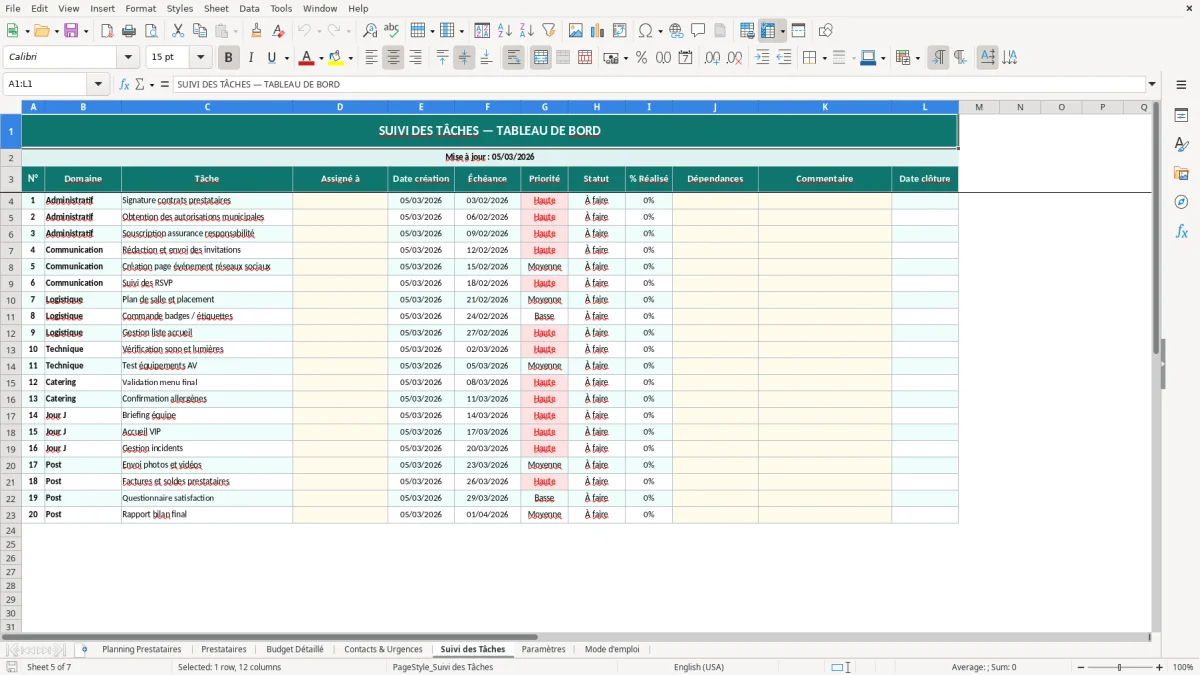1200x675 pixels.
Task: Click the zoom out minus button
Action: pyautogui.click(x=1080, y=667)
